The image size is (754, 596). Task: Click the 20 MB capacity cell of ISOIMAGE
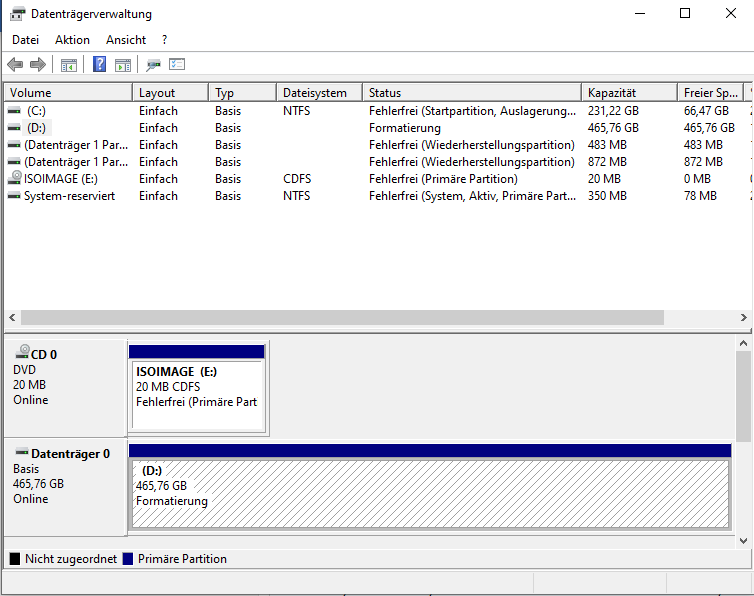(604, 179)
